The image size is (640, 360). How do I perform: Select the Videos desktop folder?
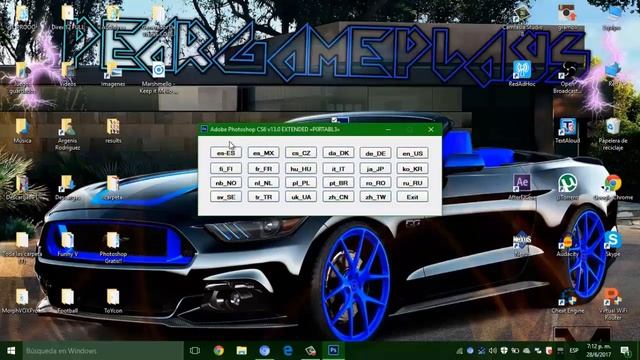[67, 74]
